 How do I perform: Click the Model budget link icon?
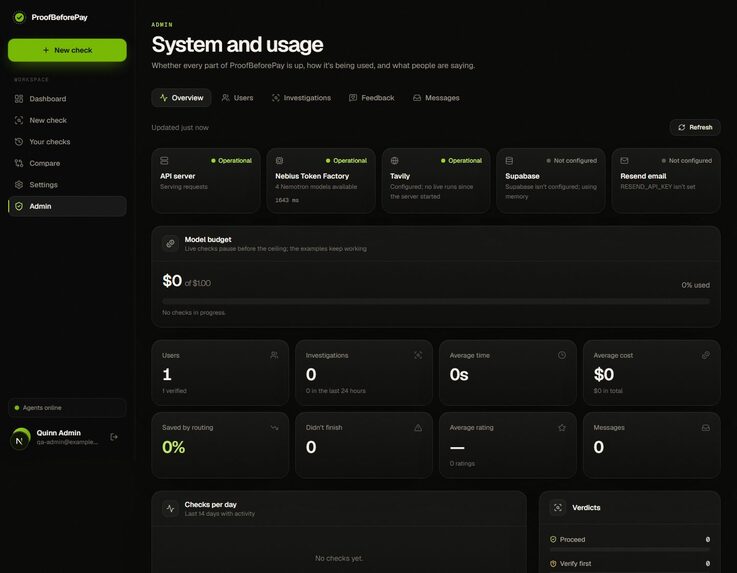[170, 243]
